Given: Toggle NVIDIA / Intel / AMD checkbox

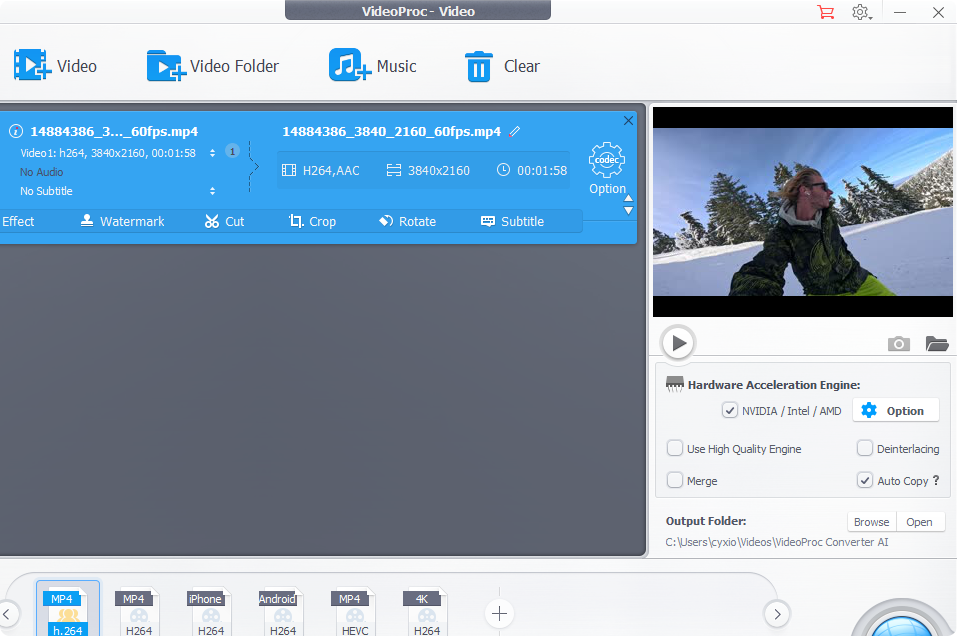Looking at the screenshot, I should tap(729, 410).
